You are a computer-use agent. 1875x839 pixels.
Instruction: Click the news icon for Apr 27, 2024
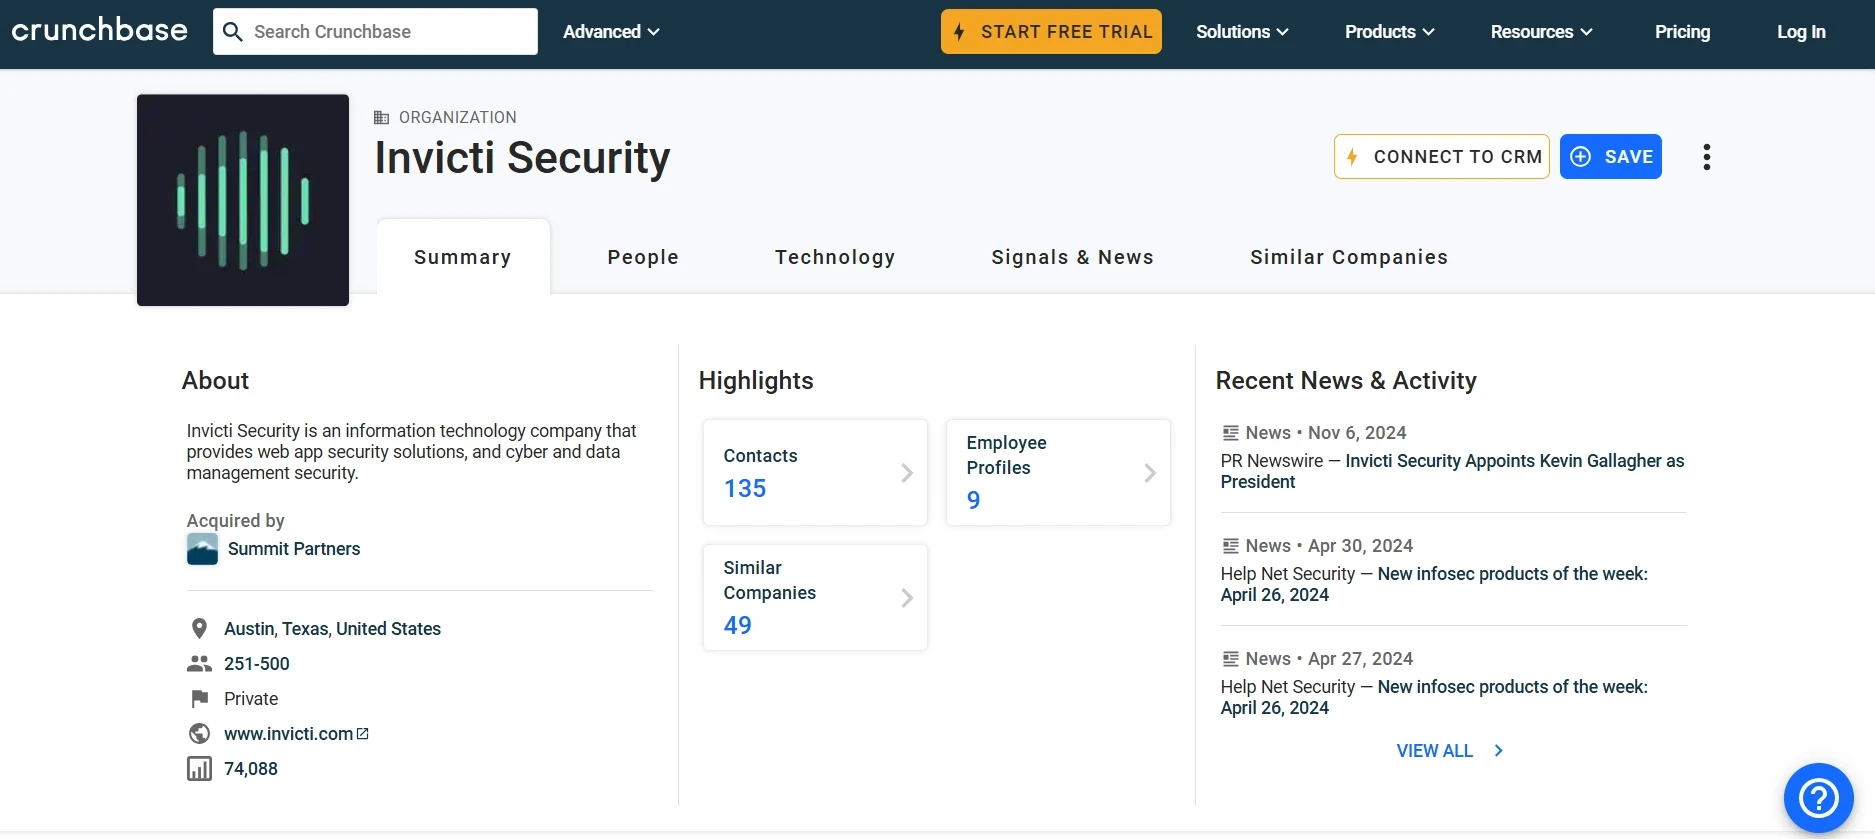point(1230,659)
